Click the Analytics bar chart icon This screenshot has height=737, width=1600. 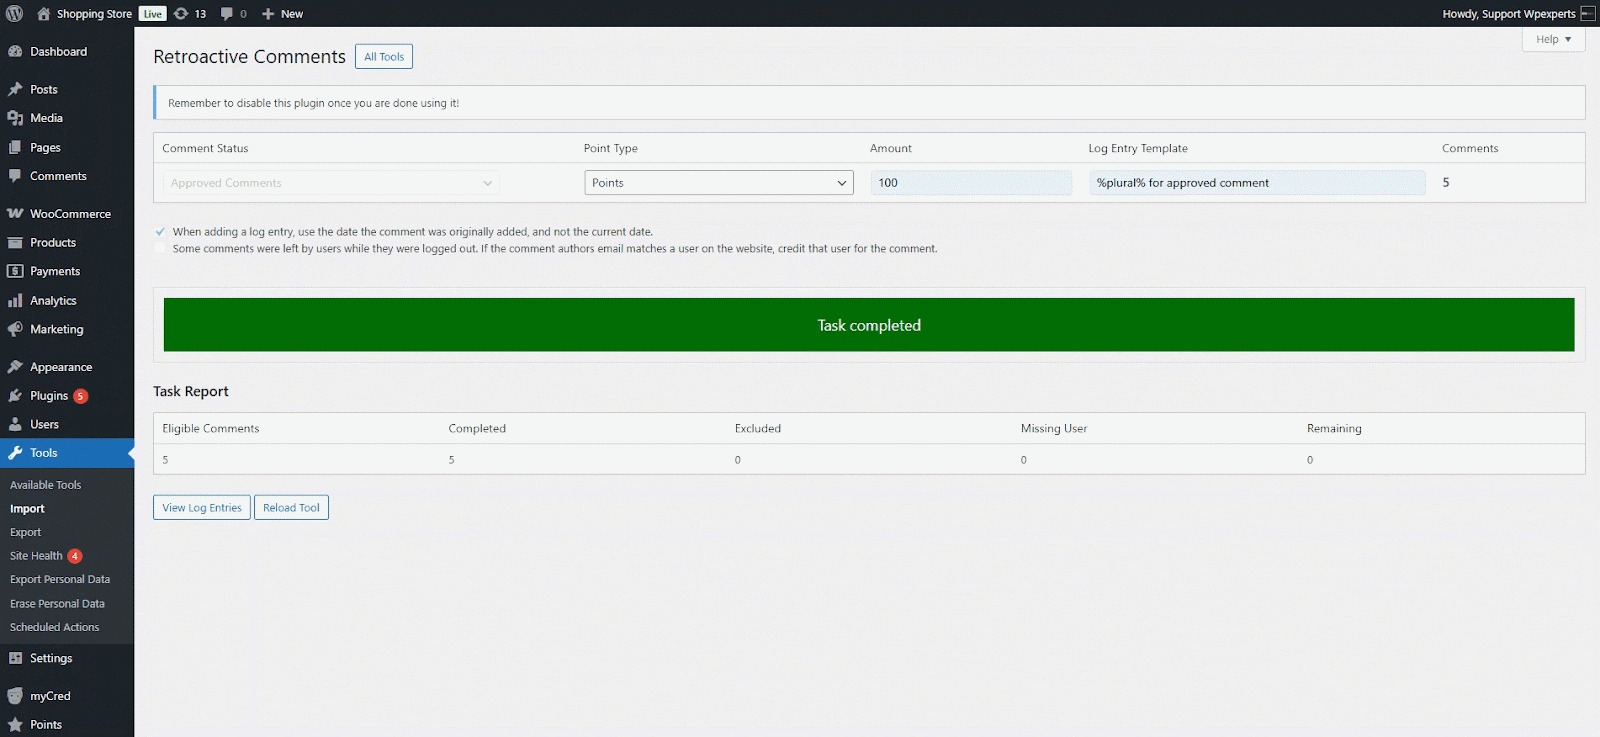tap(15, 301)
